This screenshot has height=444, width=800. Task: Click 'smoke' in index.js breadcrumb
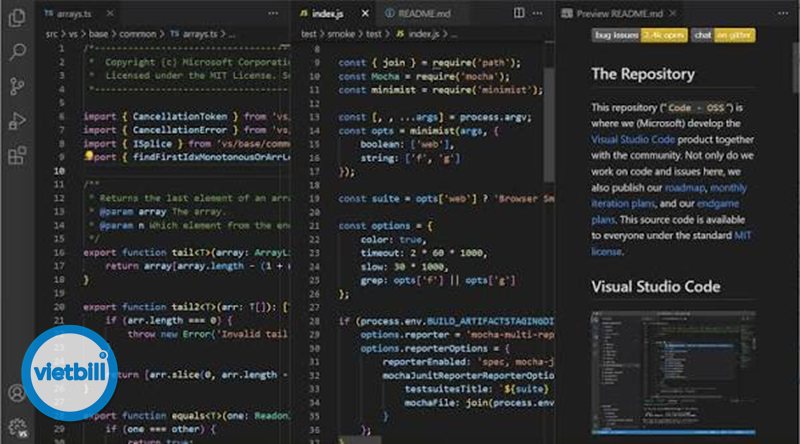coord(341,34)
